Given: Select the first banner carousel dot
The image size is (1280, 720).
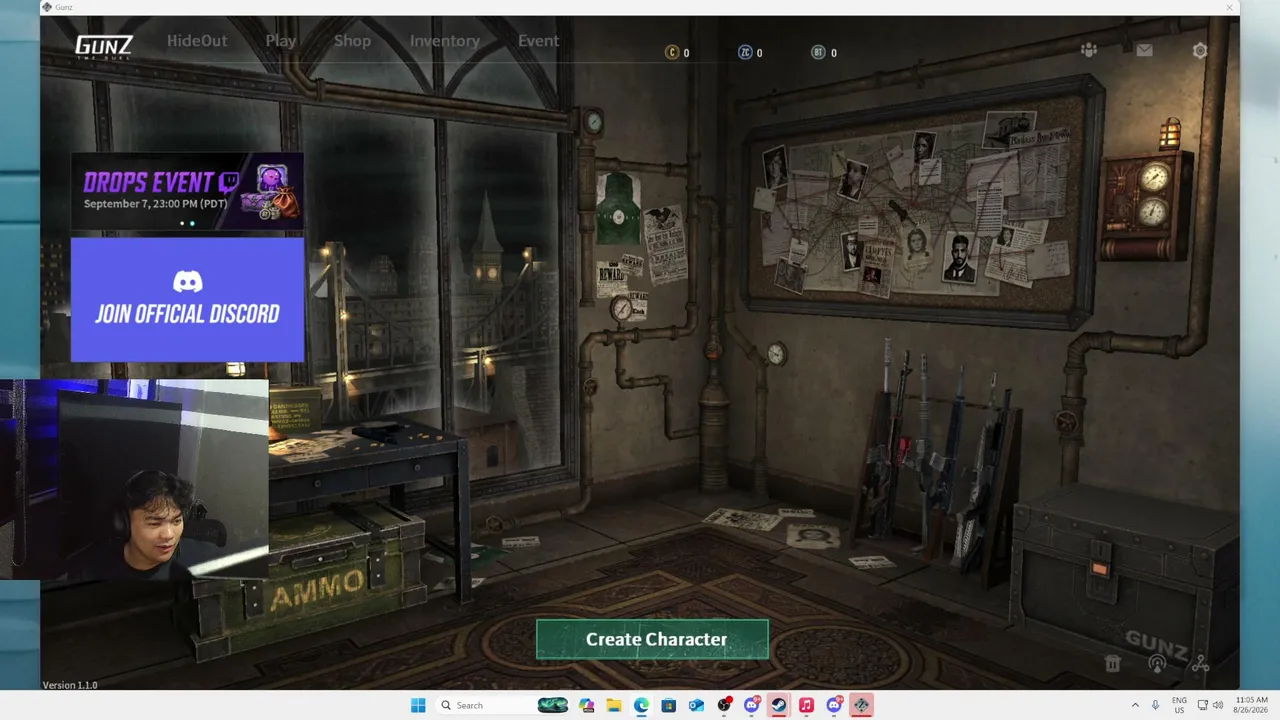Looking at the screenshot, I should [182, 223].
